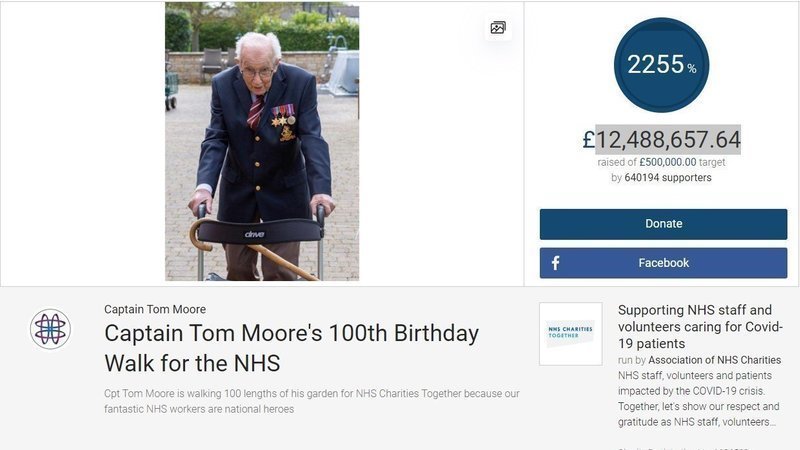Select the 'Captain Tom Moore' fundraiser name
800x450 pixels.
tap(155, 309)
